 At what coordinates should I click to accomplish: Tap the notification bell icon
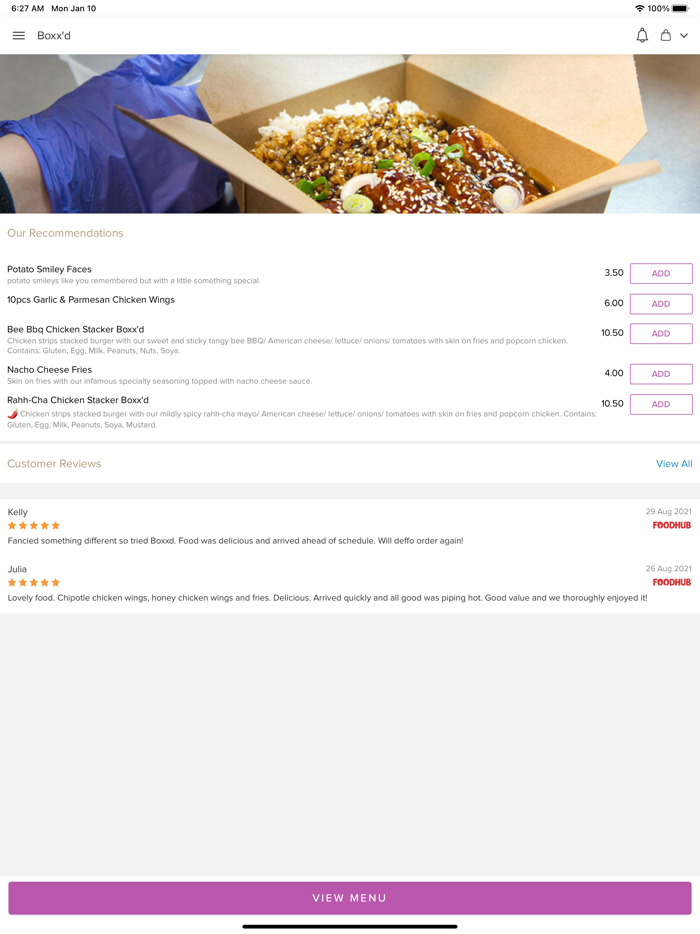(x=642, y=36)
